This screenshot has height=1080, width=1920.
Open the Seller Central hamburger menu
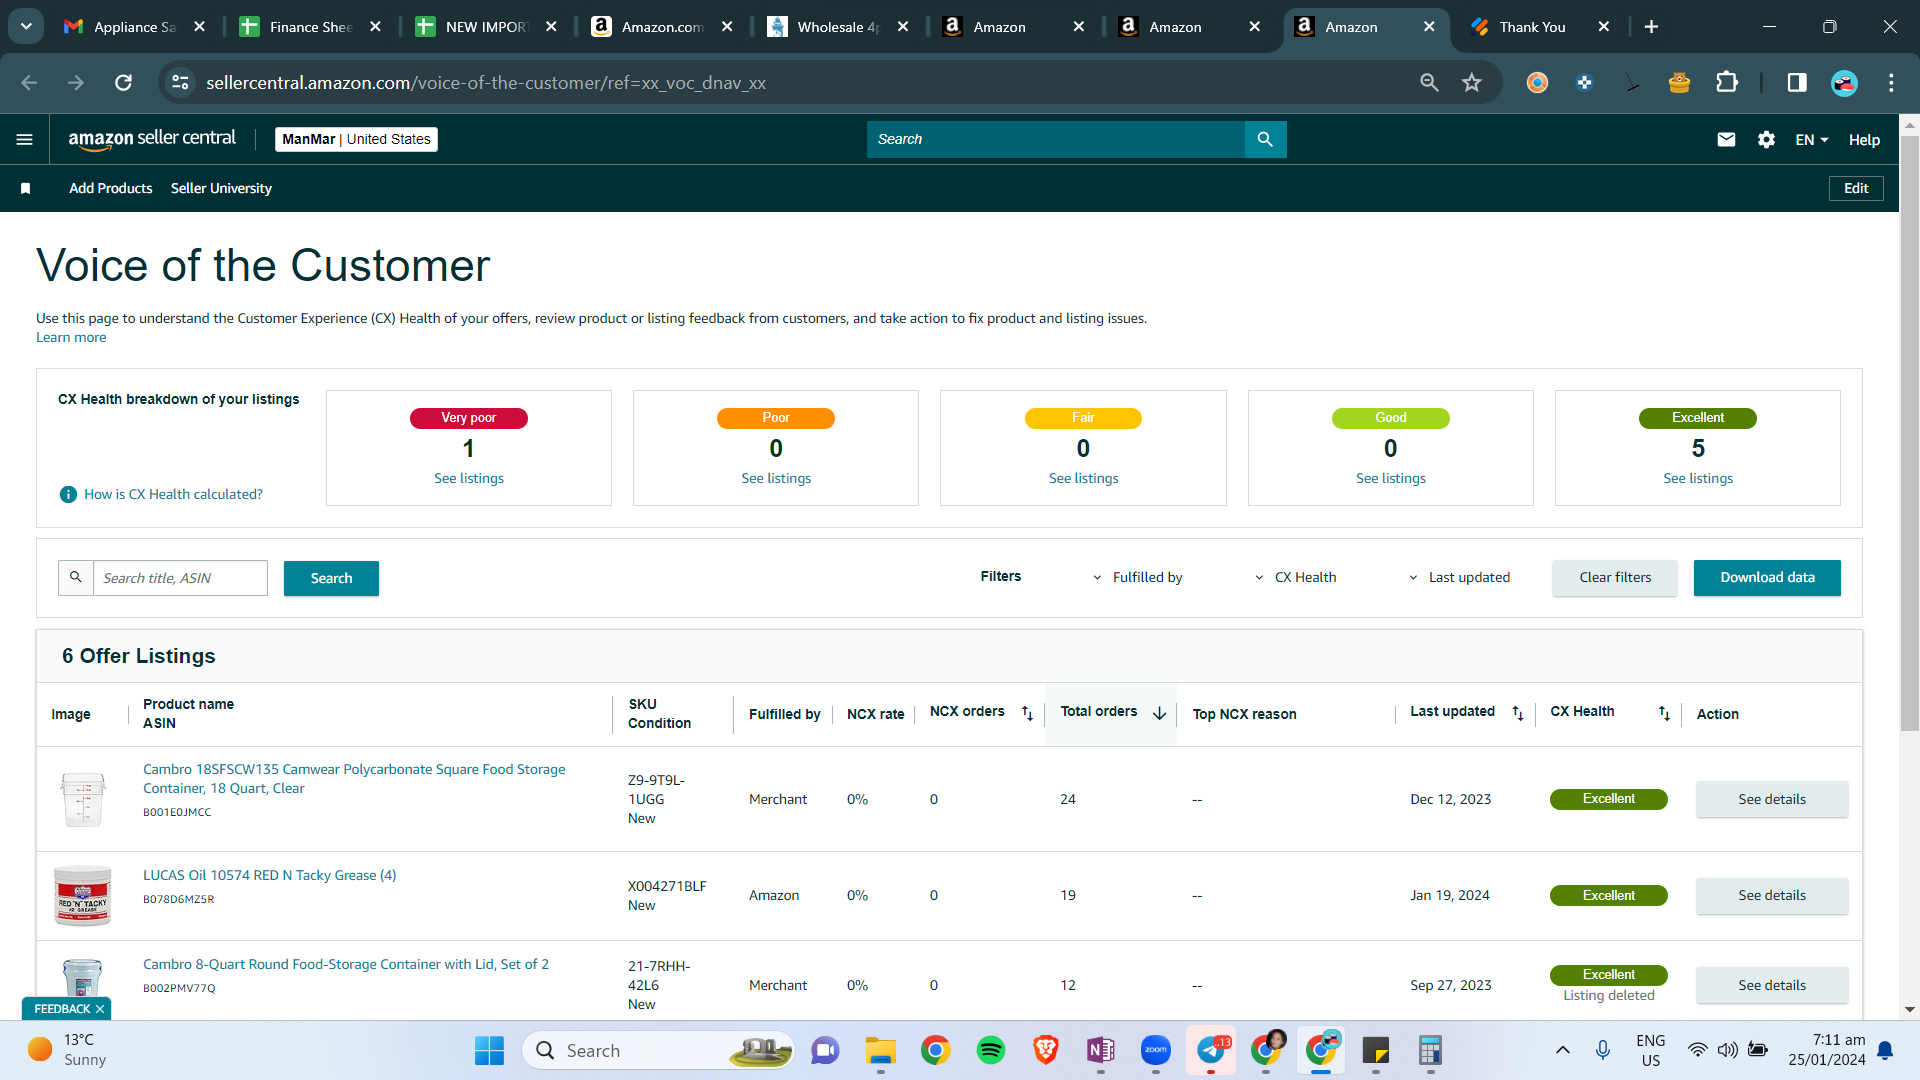coord(25,140)
